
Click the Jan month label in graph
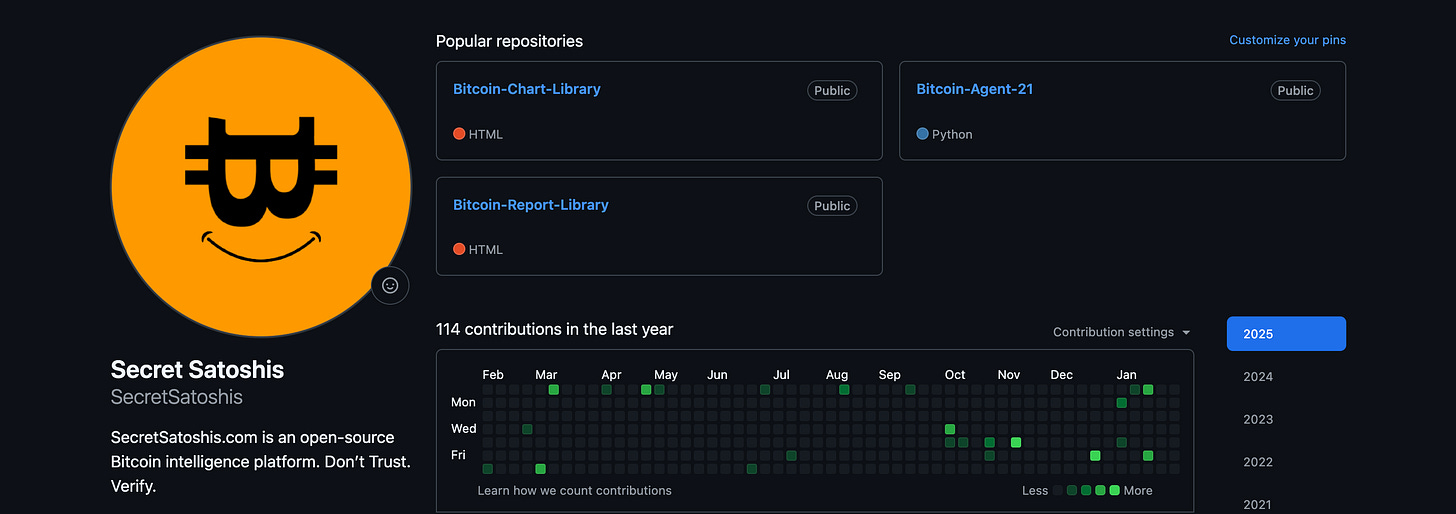pos(1126,375)
